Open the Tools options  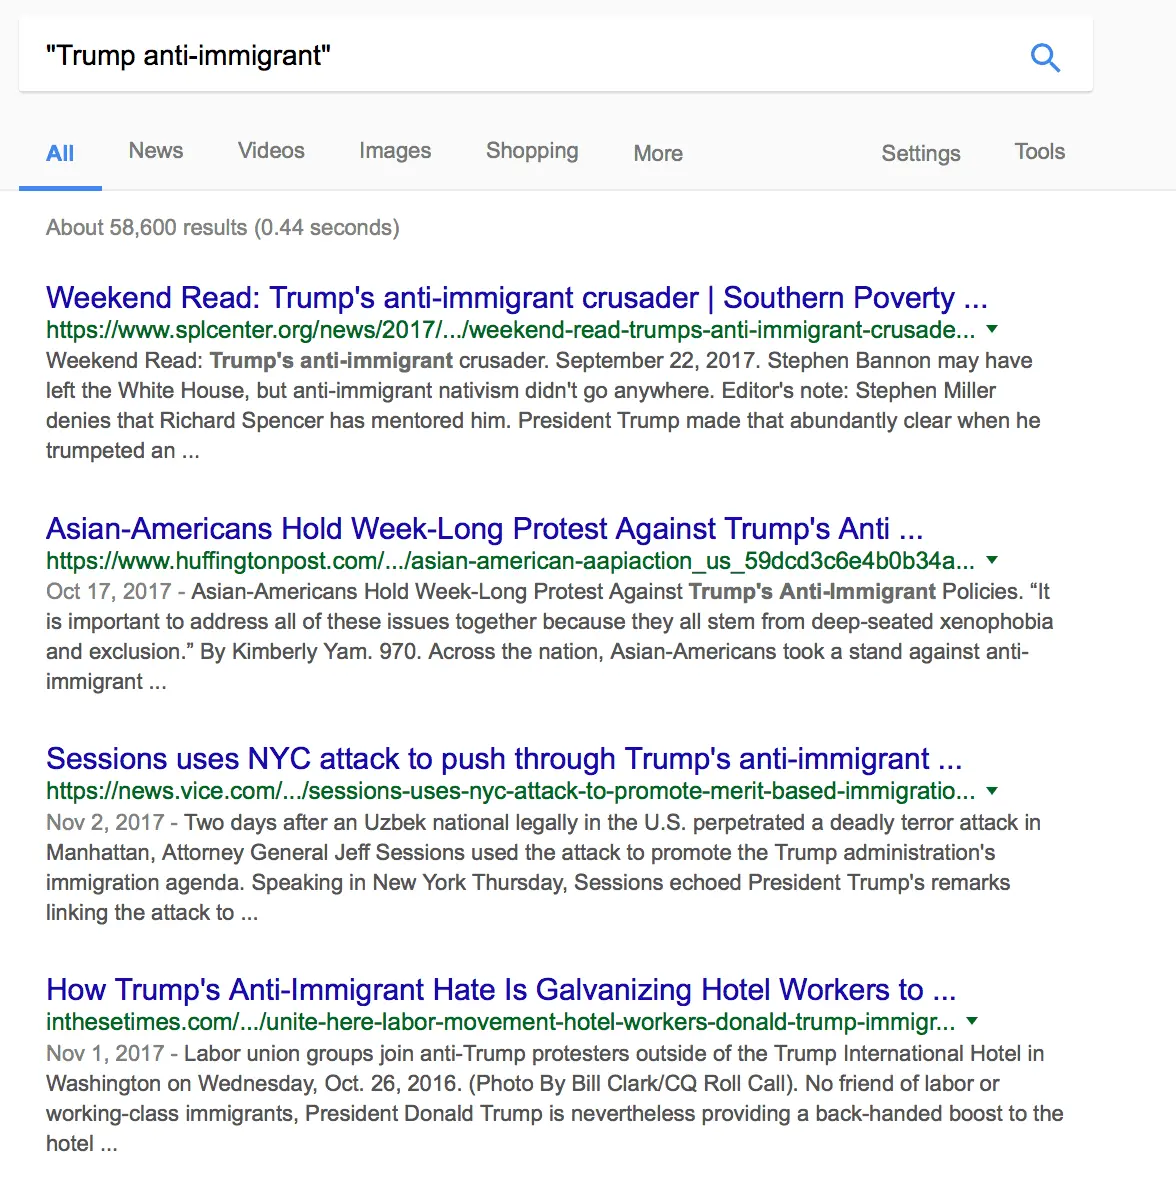click(x=1039, y=151)
